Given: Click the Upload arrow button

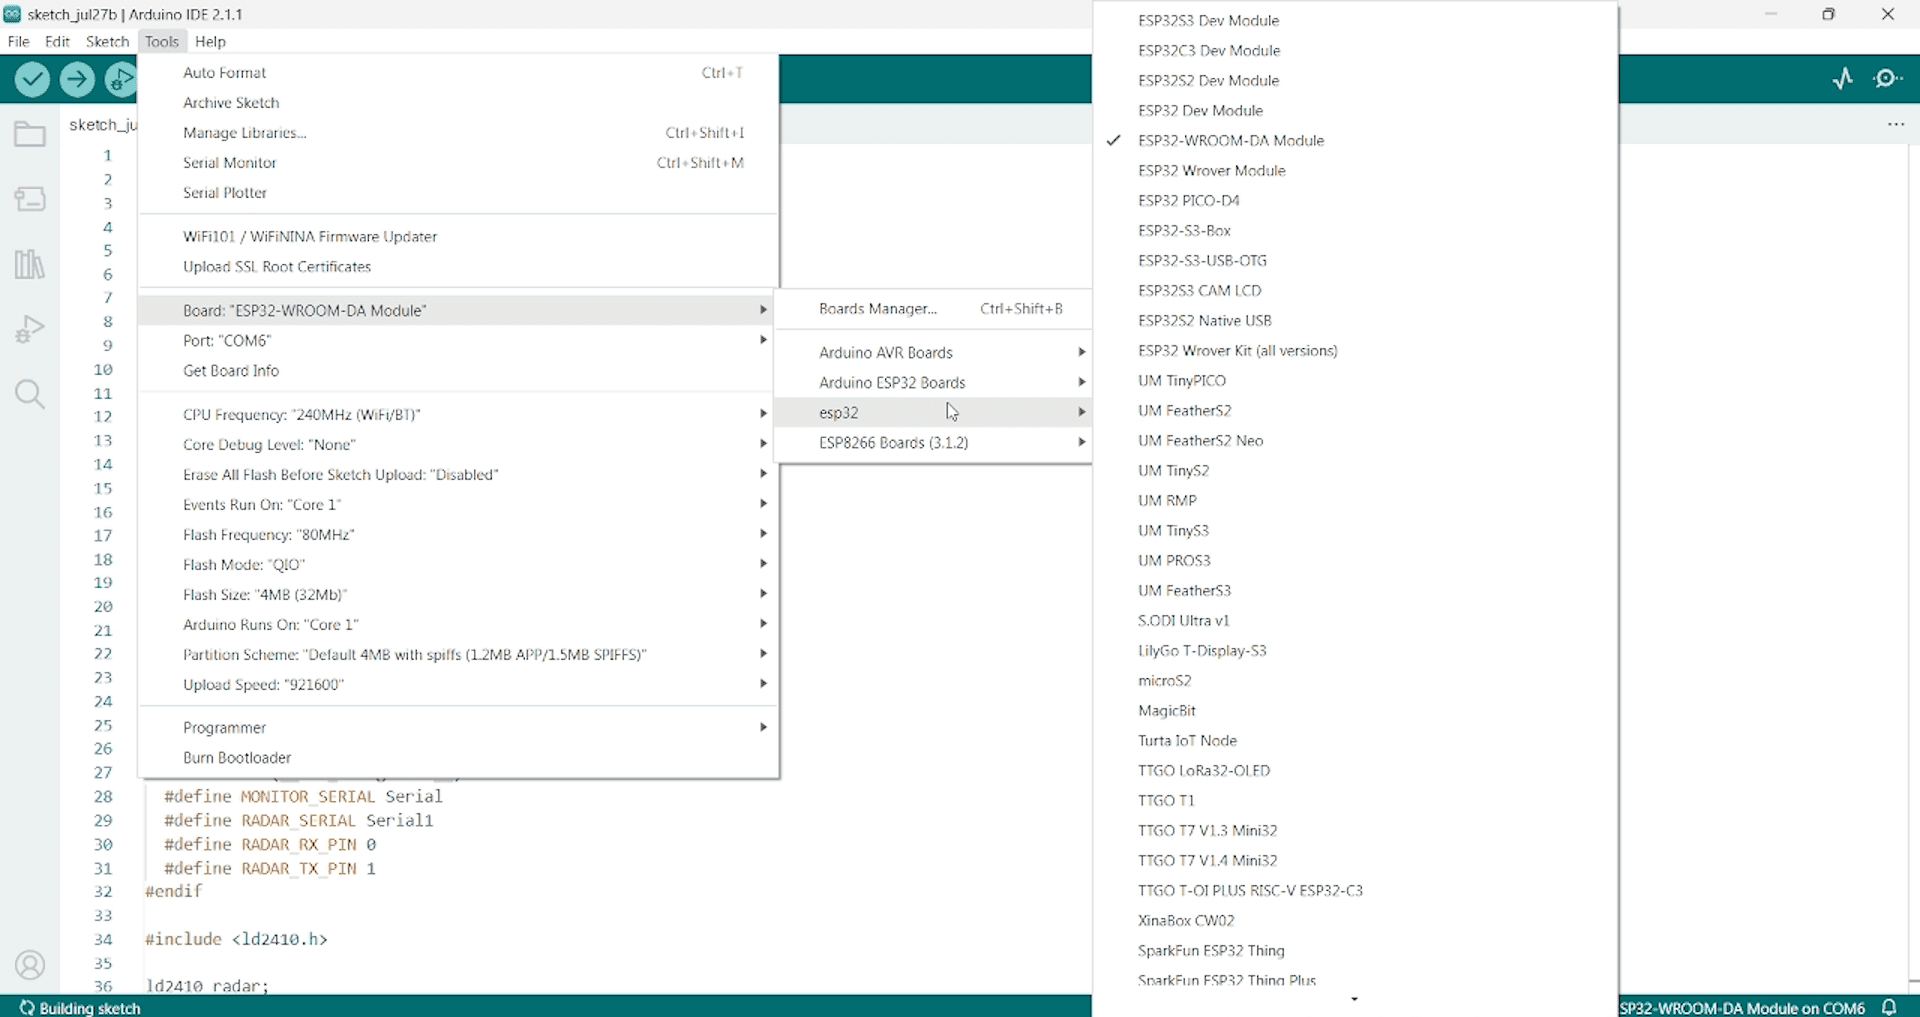Looking at the screenshot, I should click(77, 79).
